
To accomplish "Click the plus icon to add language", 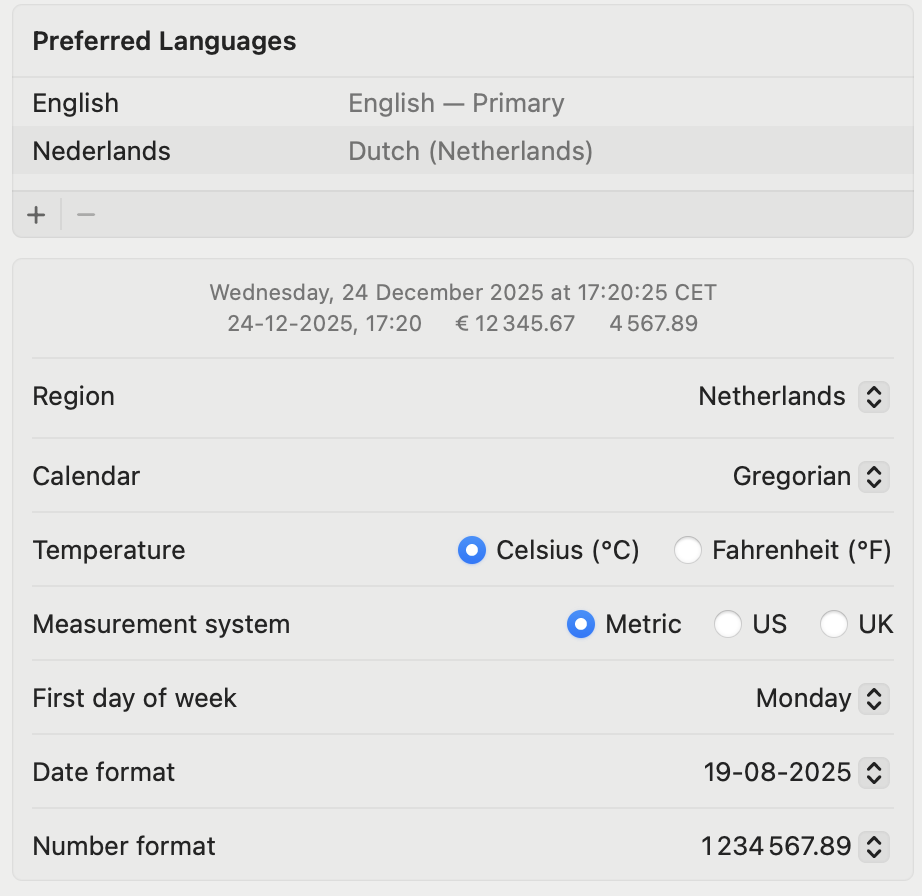I will 37,215.
